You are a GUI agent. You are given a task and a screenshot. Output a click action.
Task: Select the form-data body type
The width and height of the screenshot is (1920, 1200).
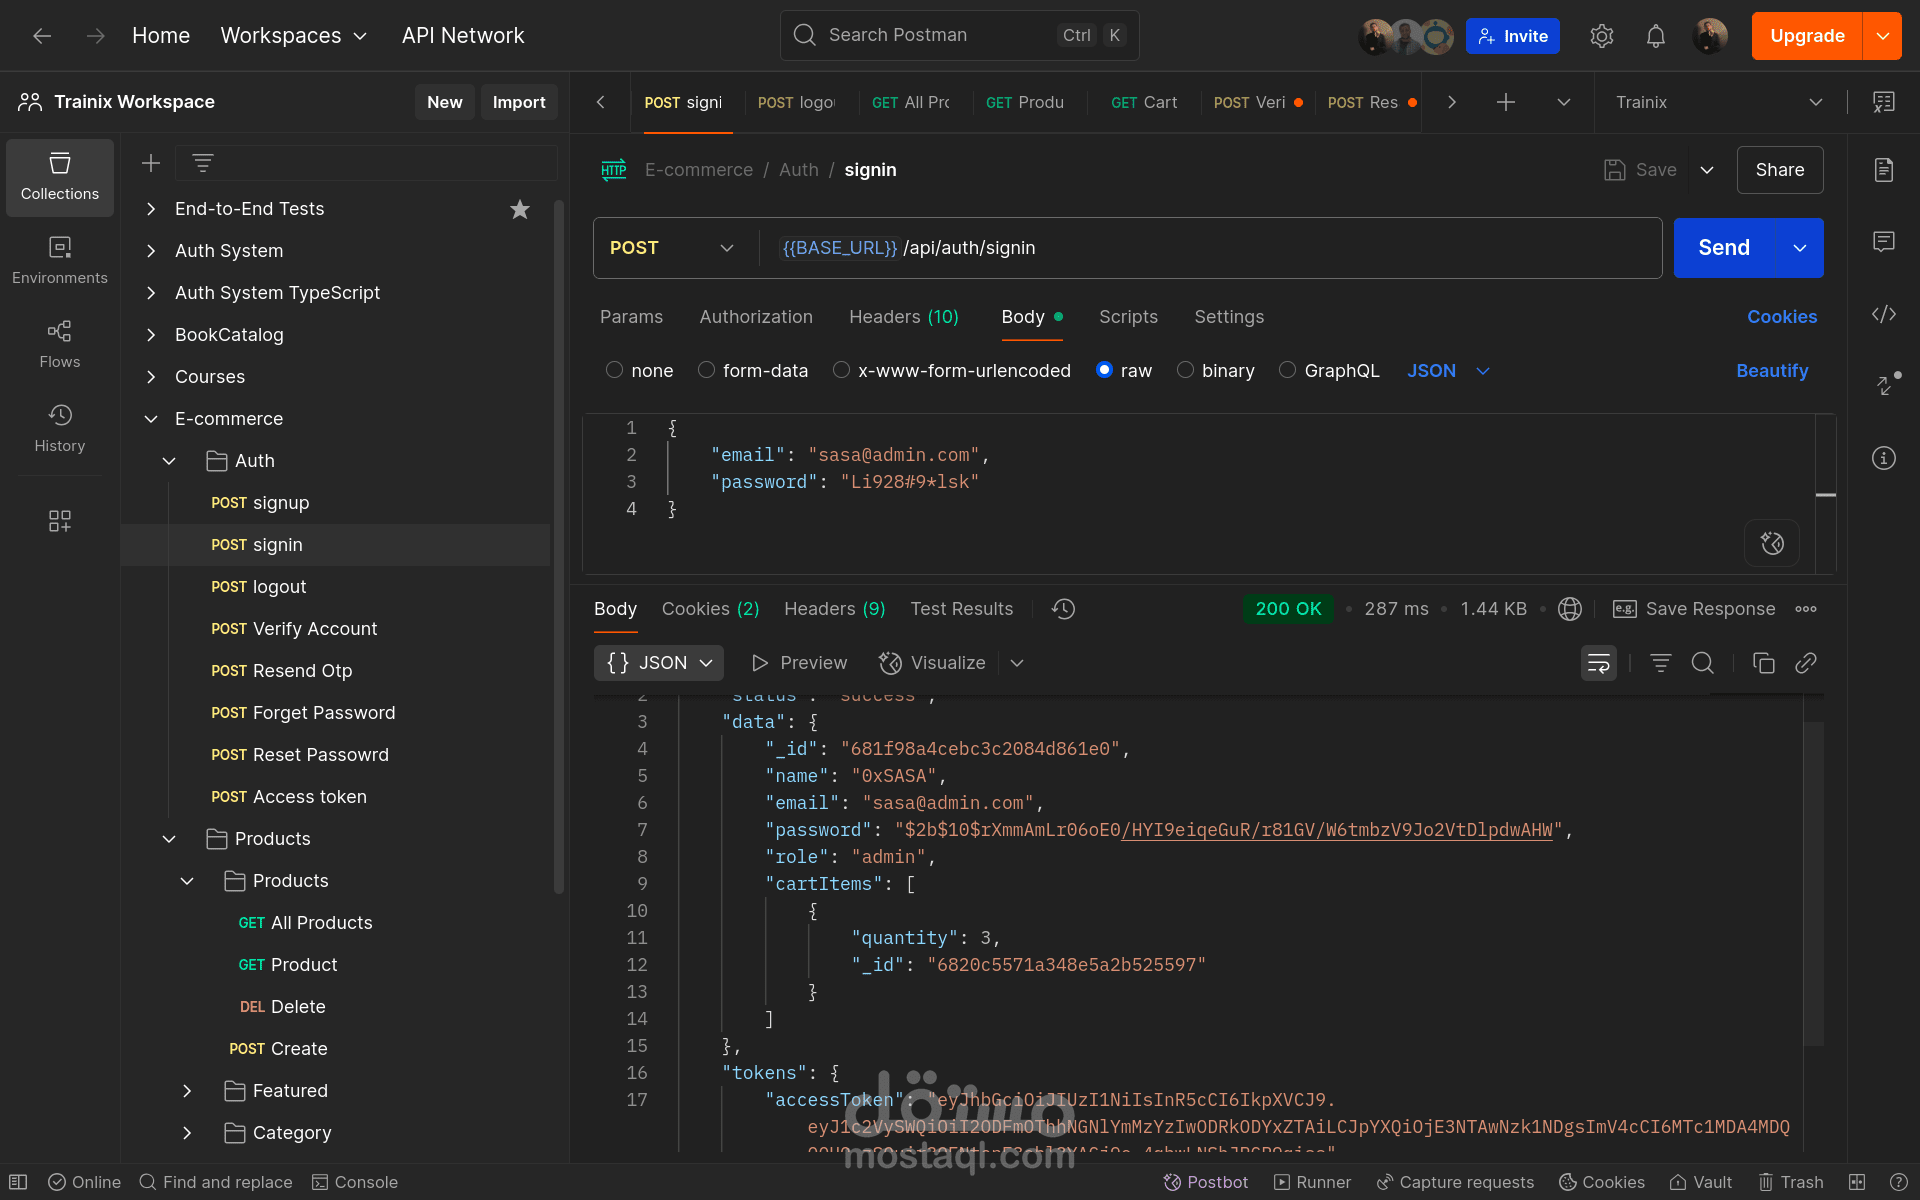pos(707,370)
